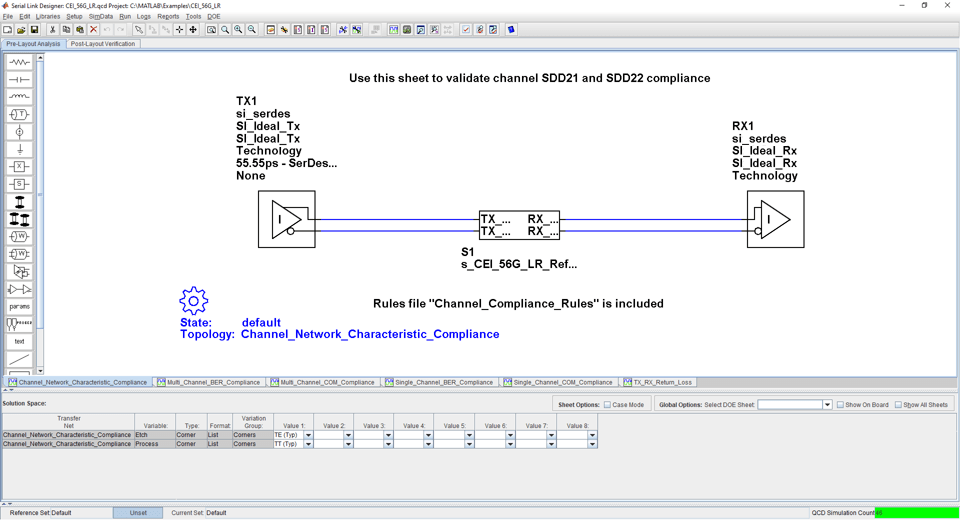Toggle the Show On Board checkbox
The image size is (960, 520).
[840, 405]
